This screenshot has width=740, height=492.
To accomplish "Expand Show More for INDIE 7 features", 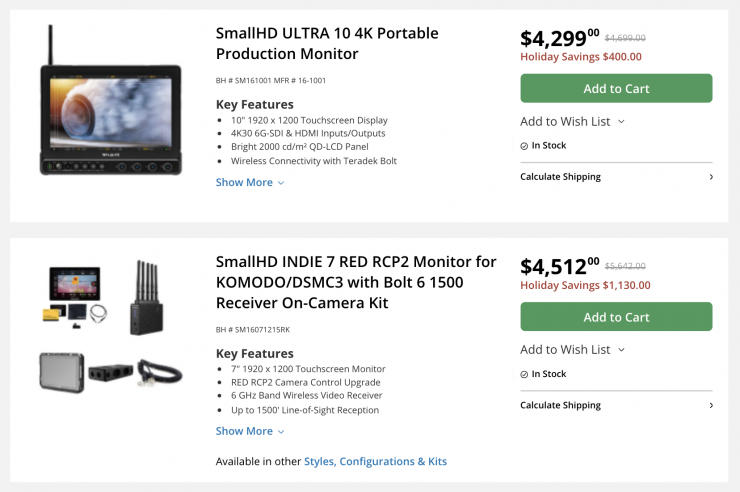I will [244, 431].
